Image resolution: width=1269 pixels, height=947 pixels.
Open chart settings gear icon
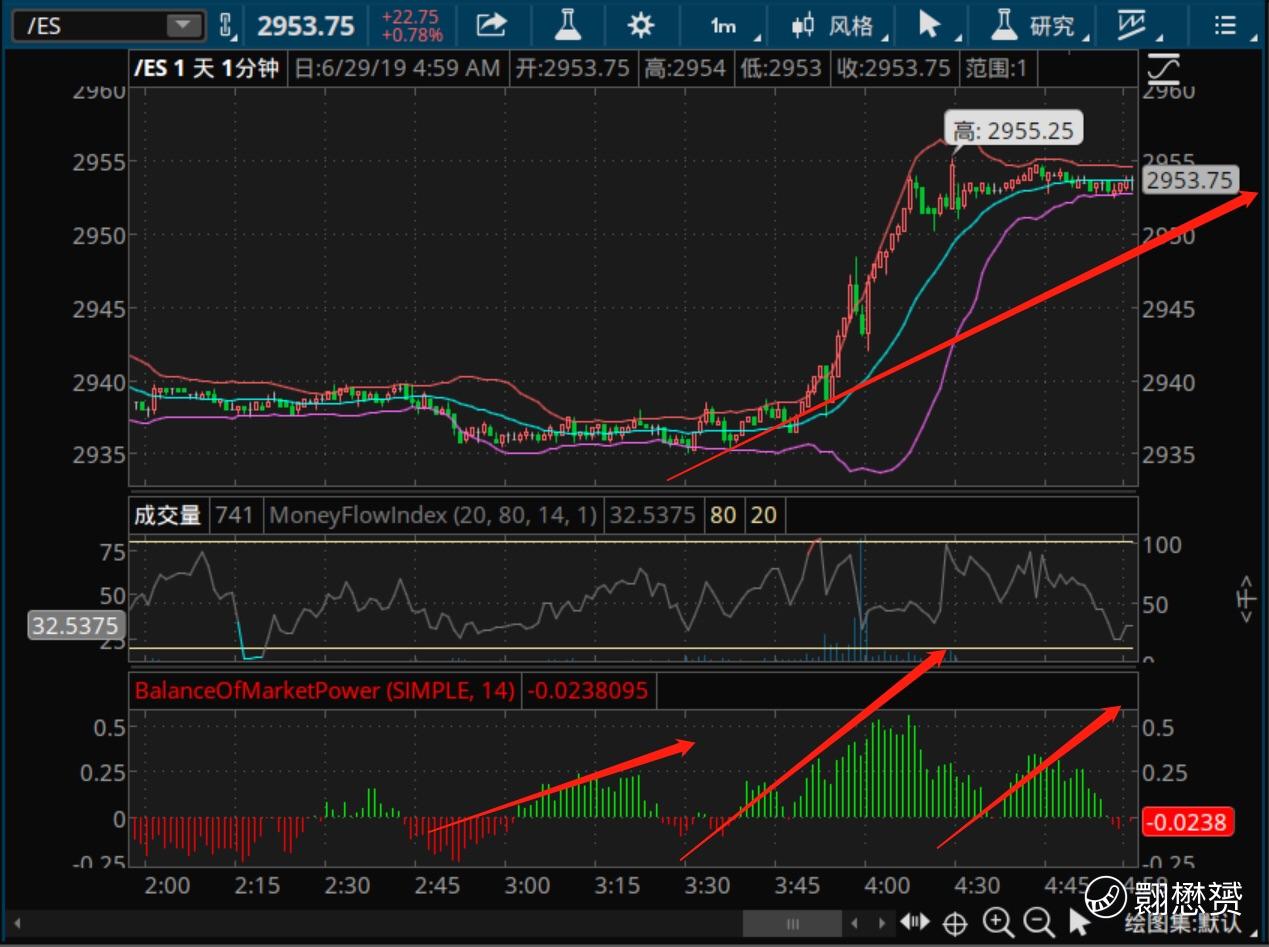pyautogui.click(x=640, y=25)
